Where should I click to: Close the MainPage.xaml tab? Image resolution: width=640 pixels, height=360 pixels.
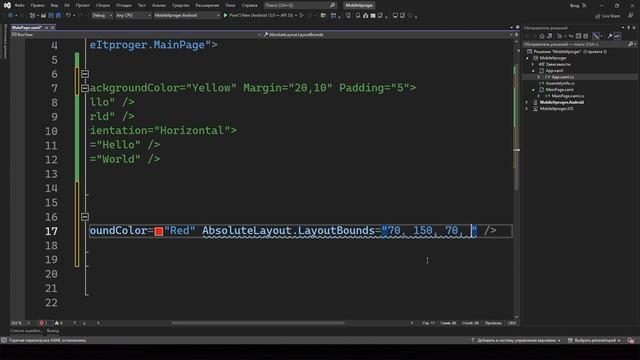point(53,27)
